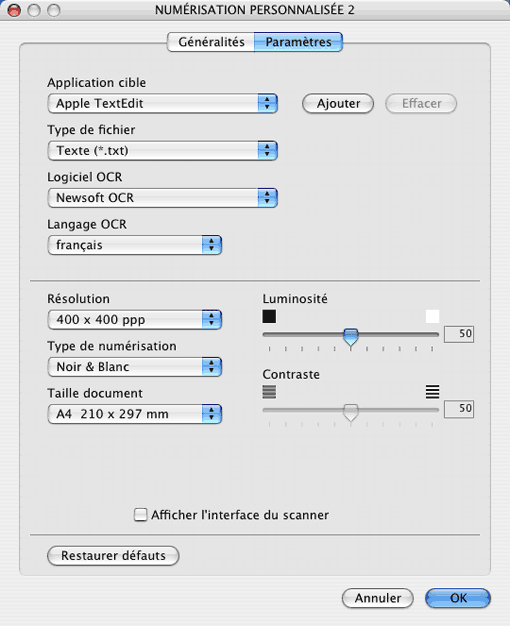Click the Luminosité value field showing 50
This screenshot has width=510, height=626.
(x=459, y=334)
